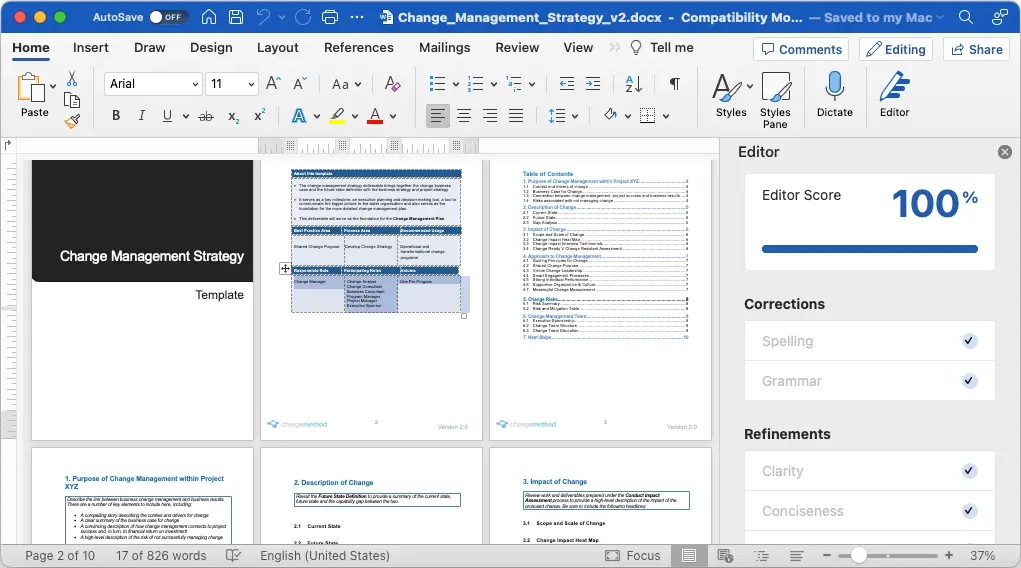
Task: Clear all formatting from selection
Action: click(x=393, y=83)
